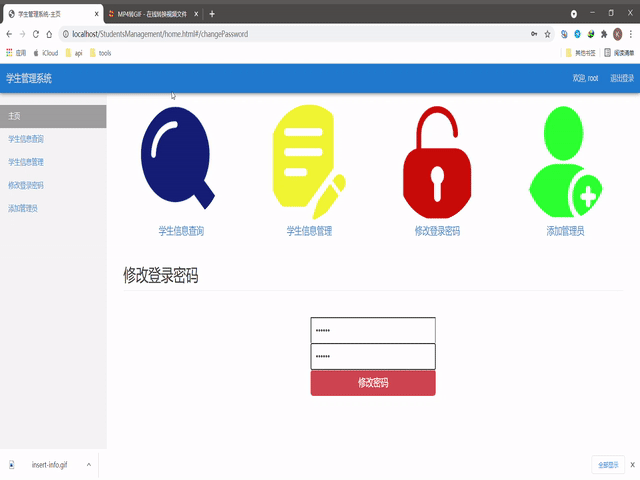This screenshot has height=480, width=640.
Task: Expand options for insert-info.gif download
Action: click(89, 465)
